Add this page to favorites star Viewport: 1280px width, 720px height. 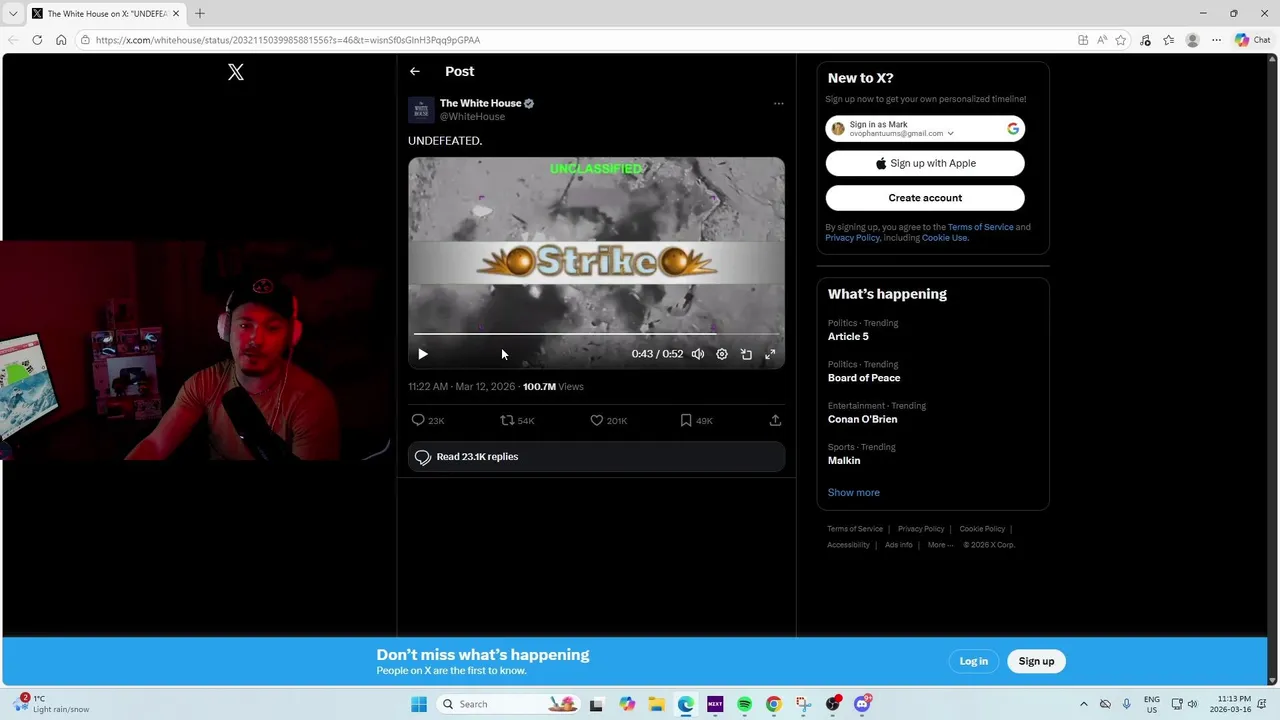tap(1121, 40)
